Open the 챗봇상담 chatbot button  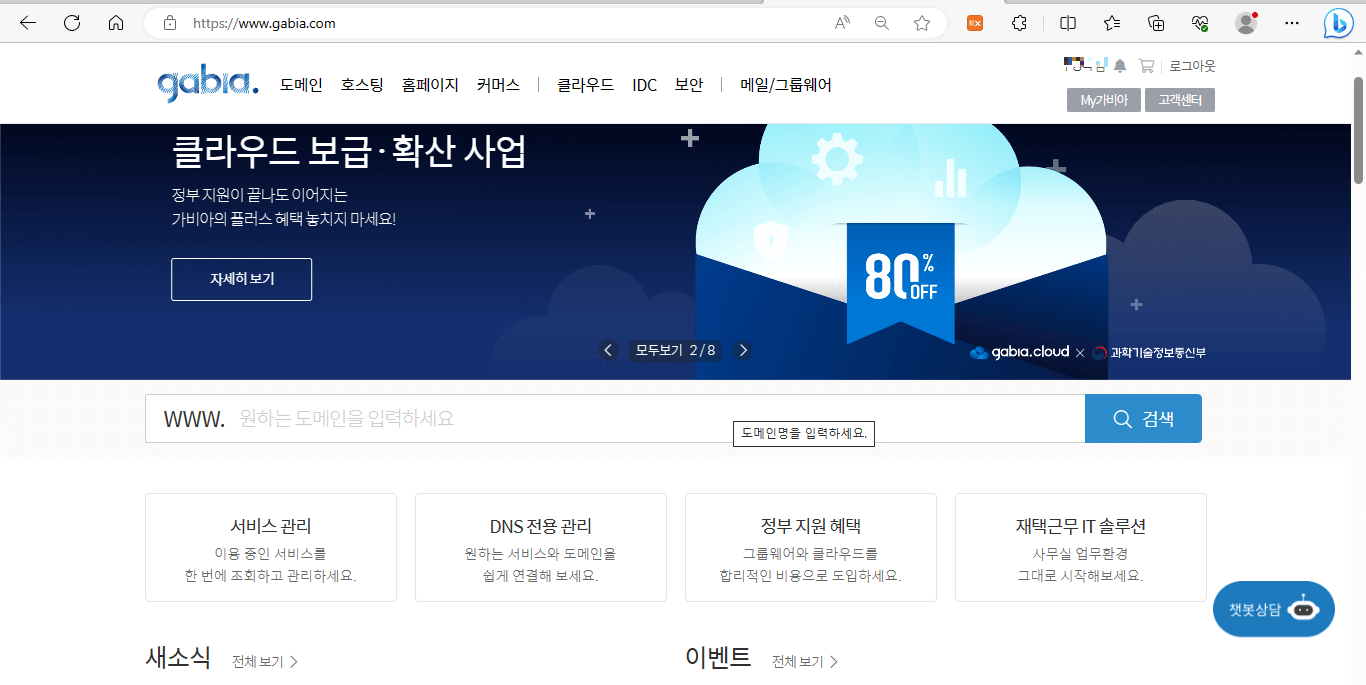tap(1274, 609)
